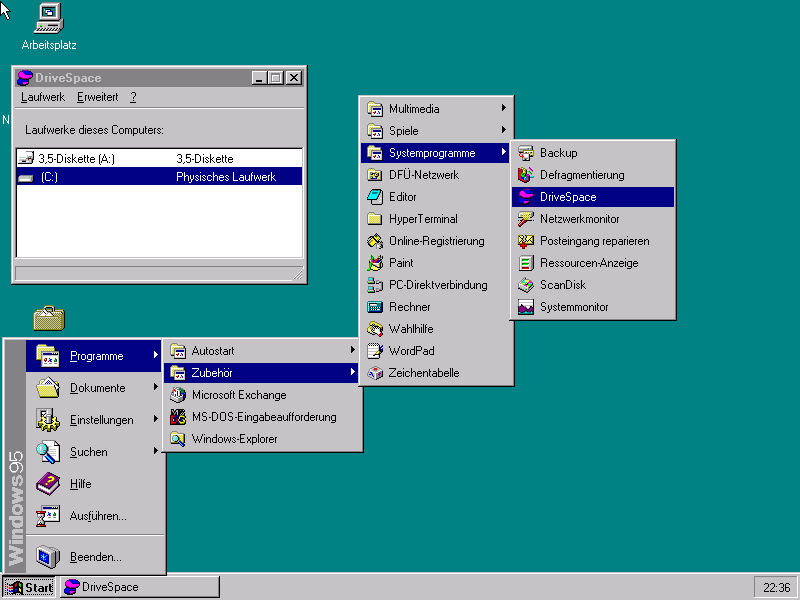Screen dimensions: 800x600
Task: Click the taskbar clock showing 22:36
Action: [776, 588]
